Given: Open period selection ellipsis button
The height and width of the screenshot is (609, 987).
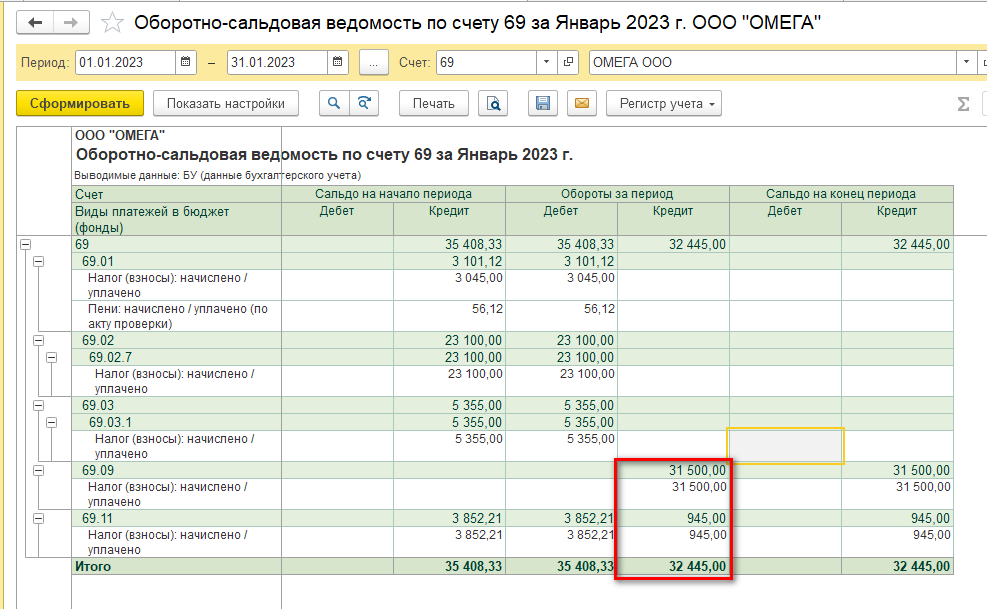Looking at the screenshot, I should click(373, 62).
